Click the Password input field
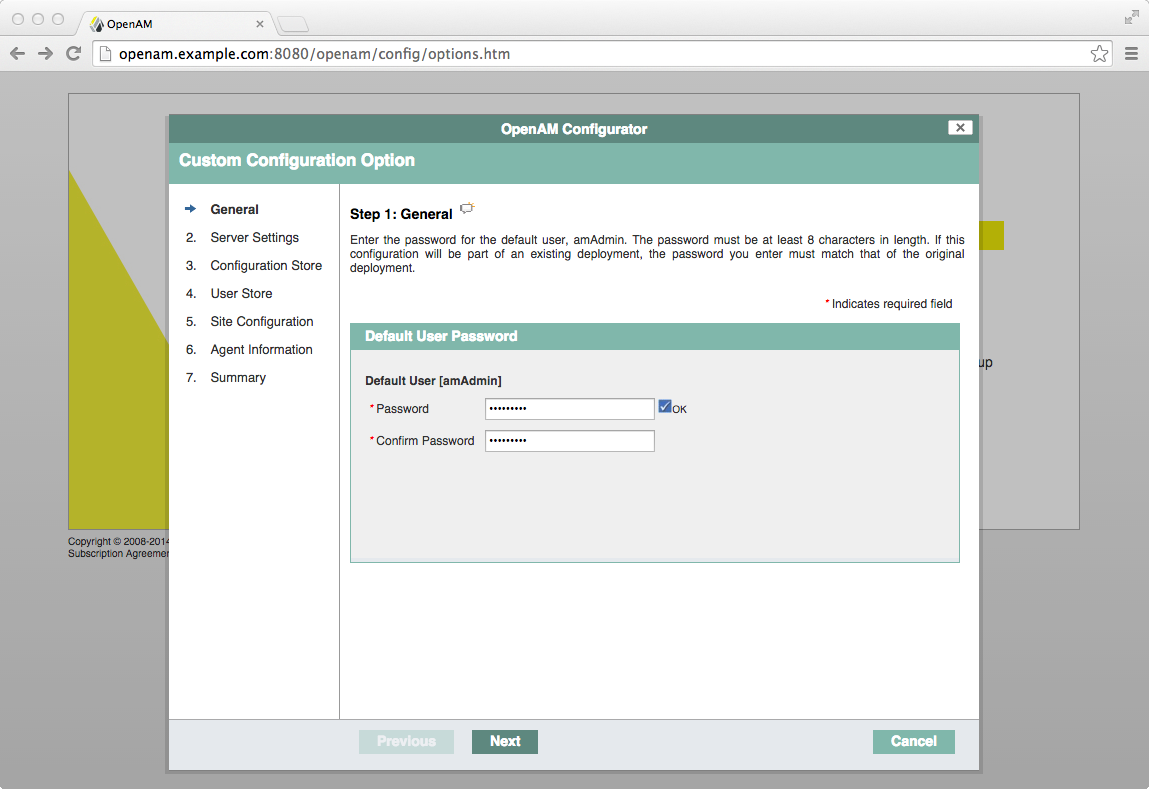Image resolution: width=1149 pixels, height=789 pixels. click(569, 409)
